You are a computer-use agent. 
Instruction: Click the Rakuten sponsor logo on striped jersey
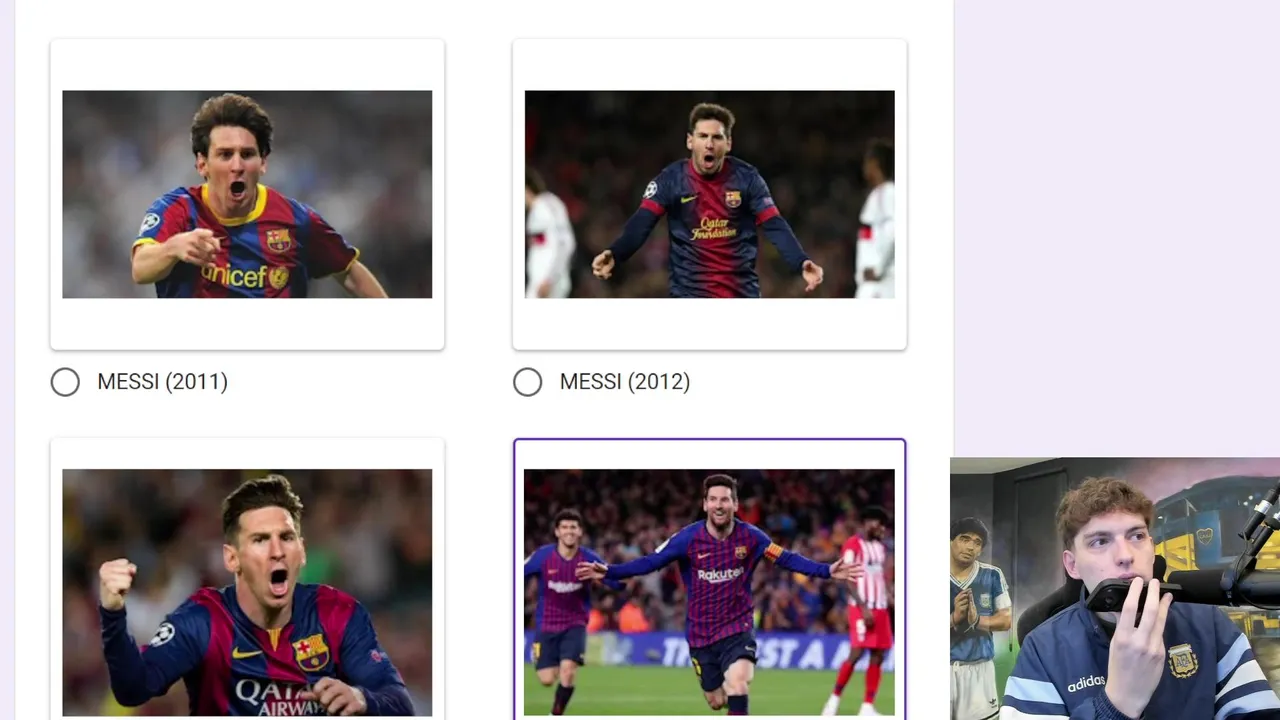[720, 574]
